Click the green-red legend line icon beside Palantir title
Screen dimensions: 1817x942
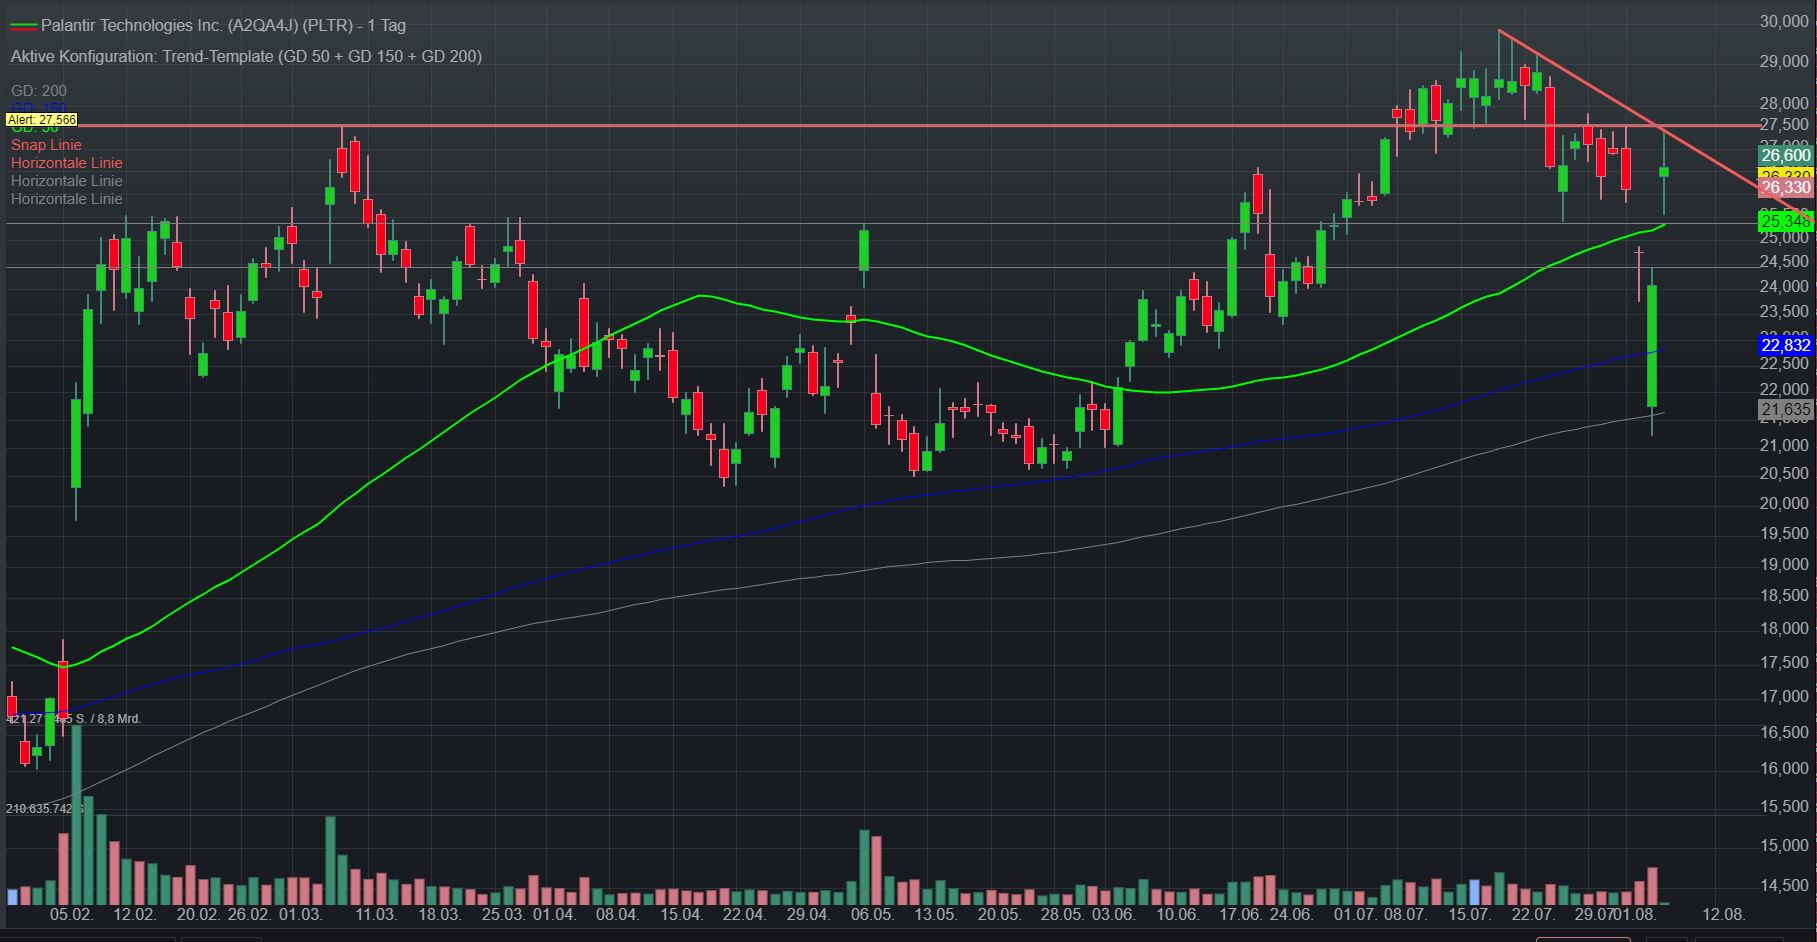coord(23,26)
